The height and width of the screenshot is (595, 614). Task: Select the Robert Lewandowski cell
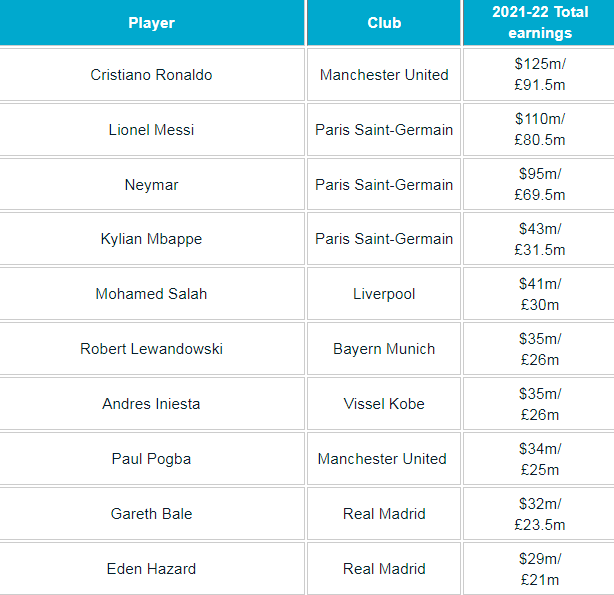tap(151, 349)
